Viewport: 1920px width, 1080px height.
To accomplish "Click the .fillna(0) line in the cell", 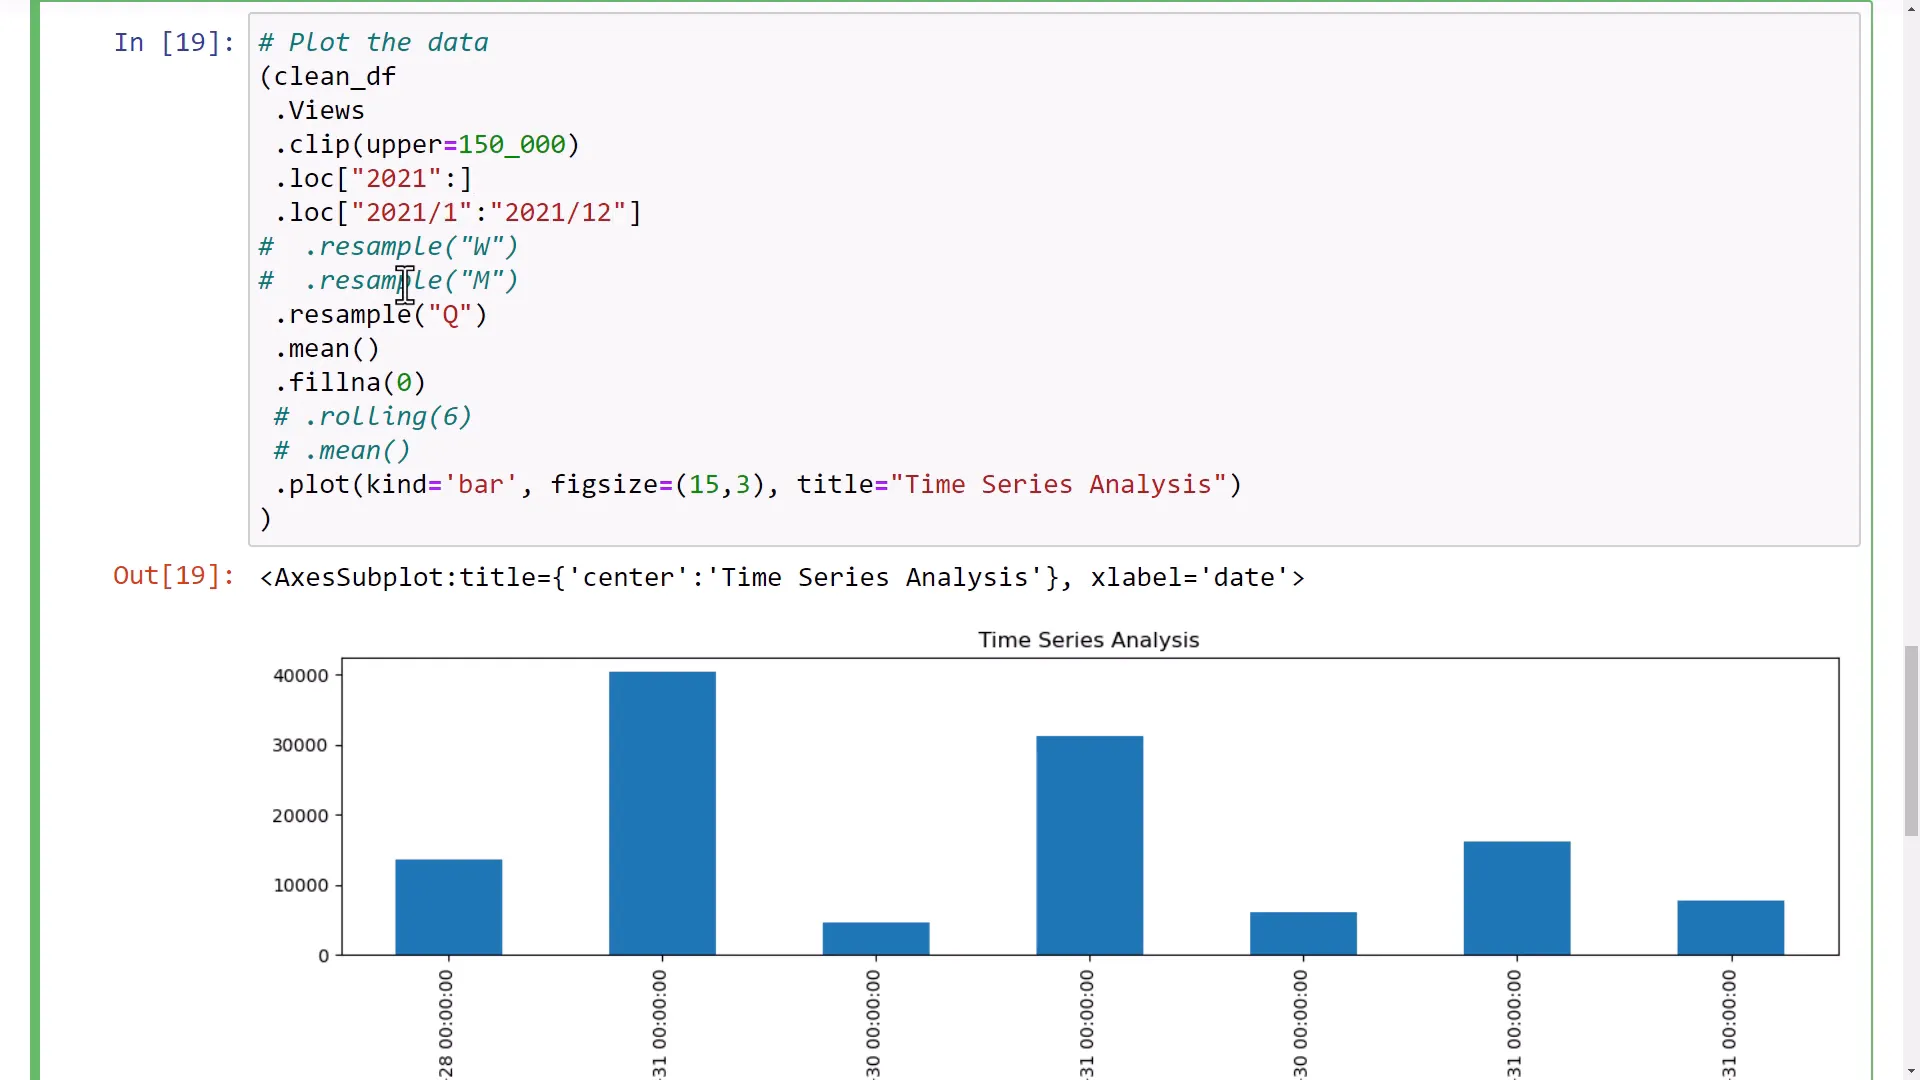I will click(x=349, y=383).
